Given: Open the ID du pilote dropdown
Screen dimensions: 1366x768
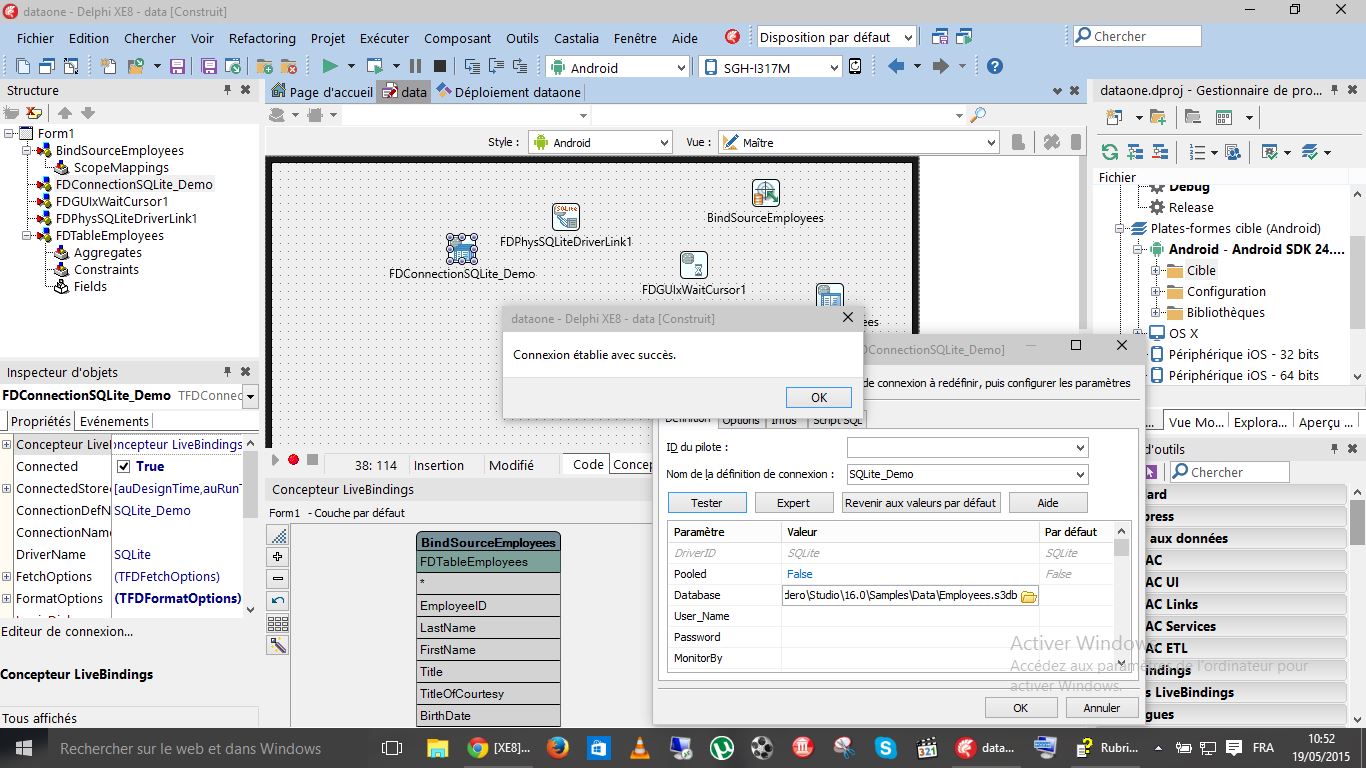Looking at the screenshot, I should click(1080, 448).
